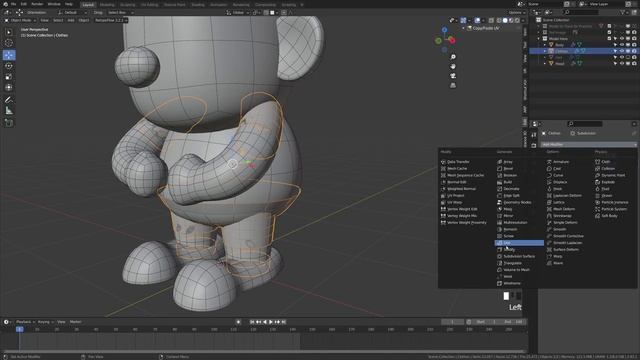Hide the Head object in viewport
This screenshot has height=360, width=640.
click(x=621, y=64)
